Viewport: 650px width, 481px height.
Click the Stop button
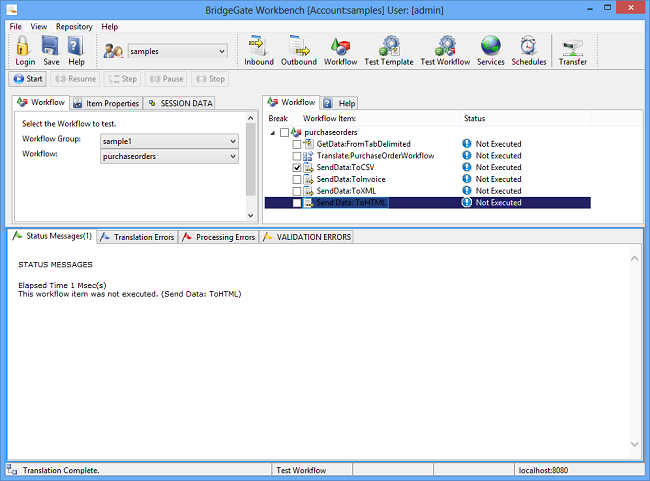210,79
